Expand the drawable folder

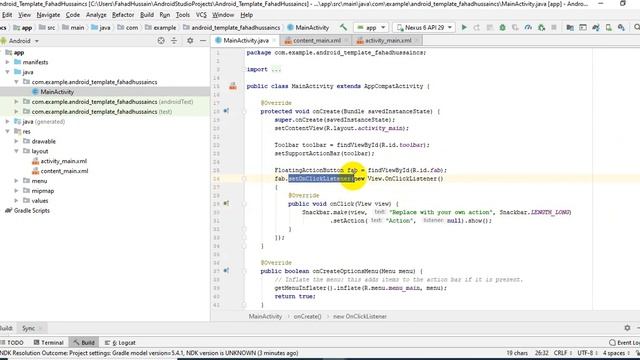16,141
